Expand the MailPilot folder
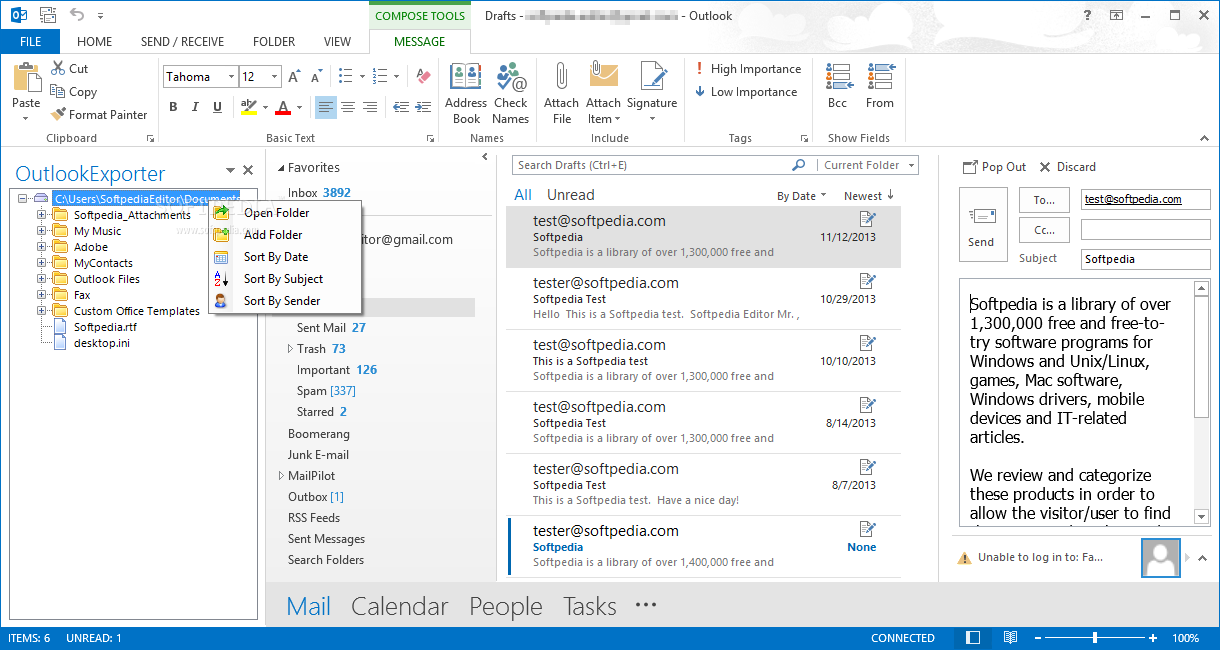Screen dimensions: 1220x650 tap(281, 476)
